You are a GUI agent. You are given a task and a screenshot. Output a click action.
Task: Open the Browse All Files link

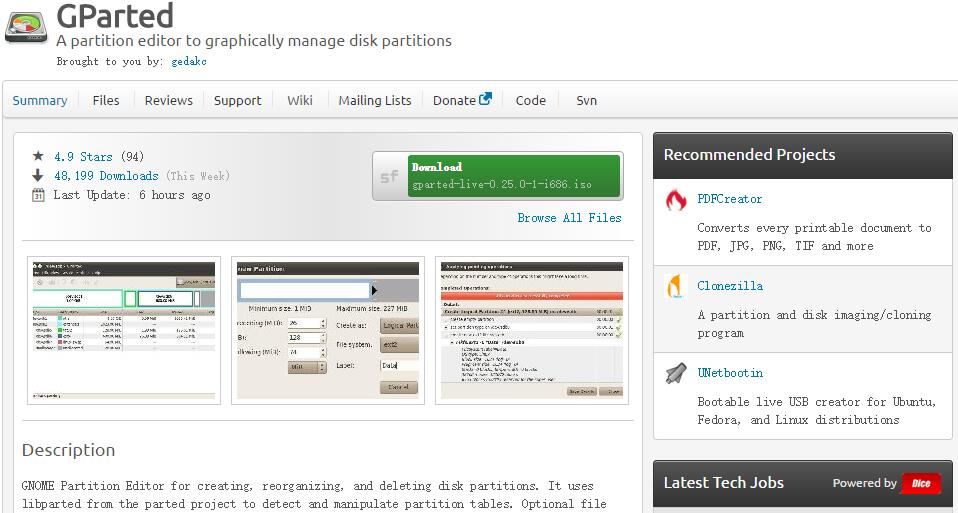click(569, 217)
